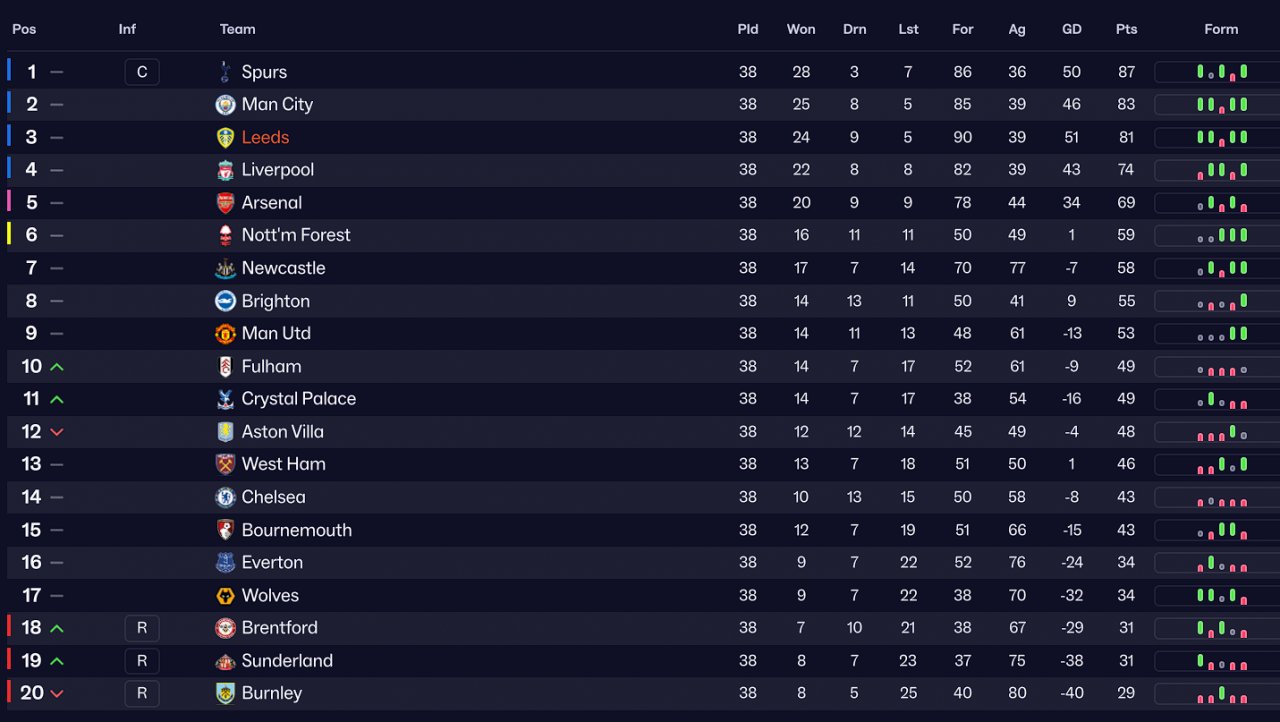Sort by the Won column header
This screenshot has width=1280, height=722.
tap(800, 29)
